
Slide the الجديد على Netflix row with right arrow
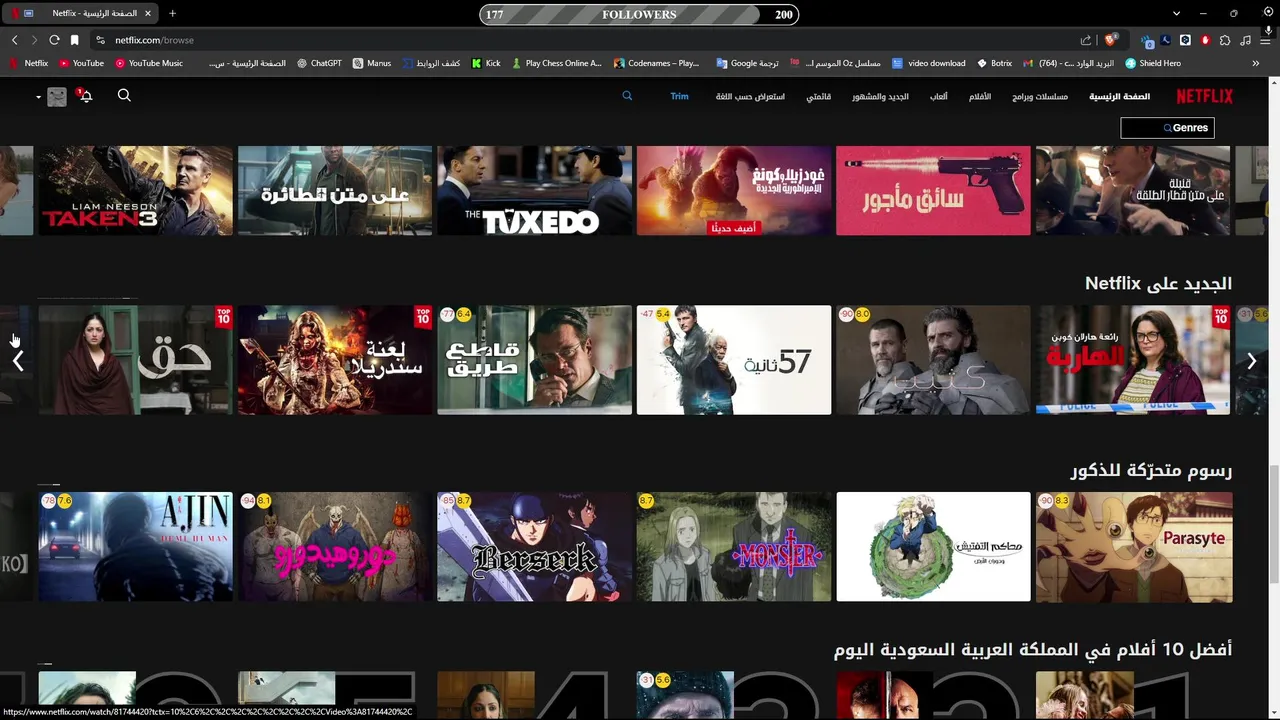pyautogui.click(x=1251, y=361)
